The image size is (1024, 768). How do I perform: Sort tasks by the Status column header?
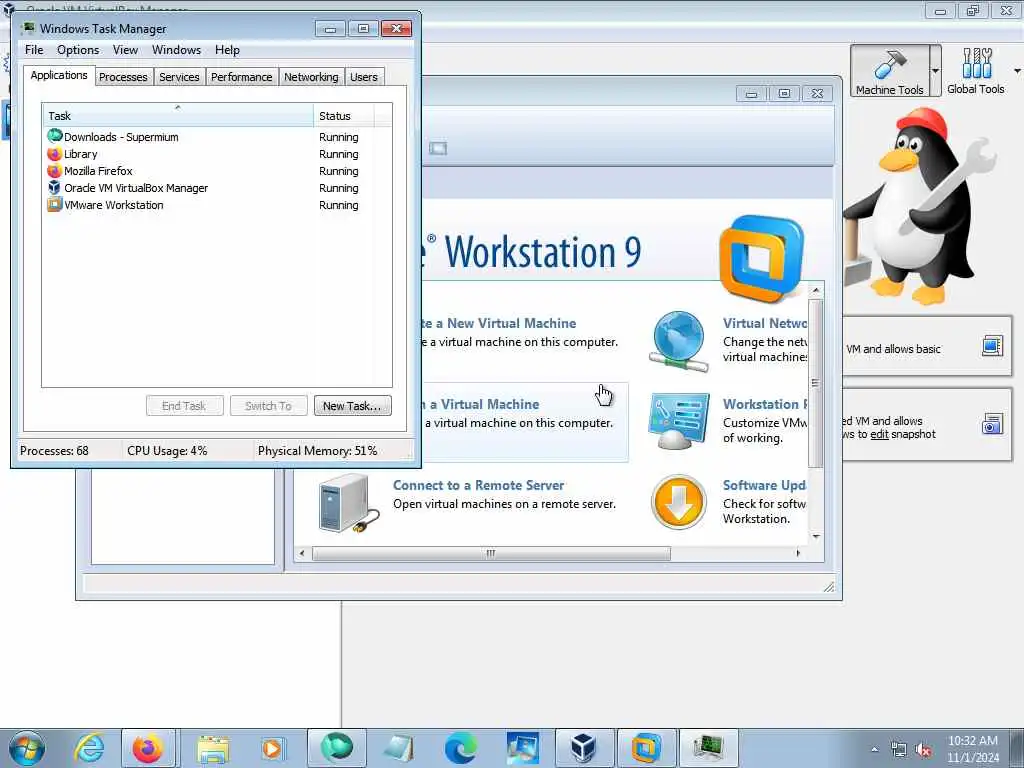pyautogui.click(x=344, y=116)
